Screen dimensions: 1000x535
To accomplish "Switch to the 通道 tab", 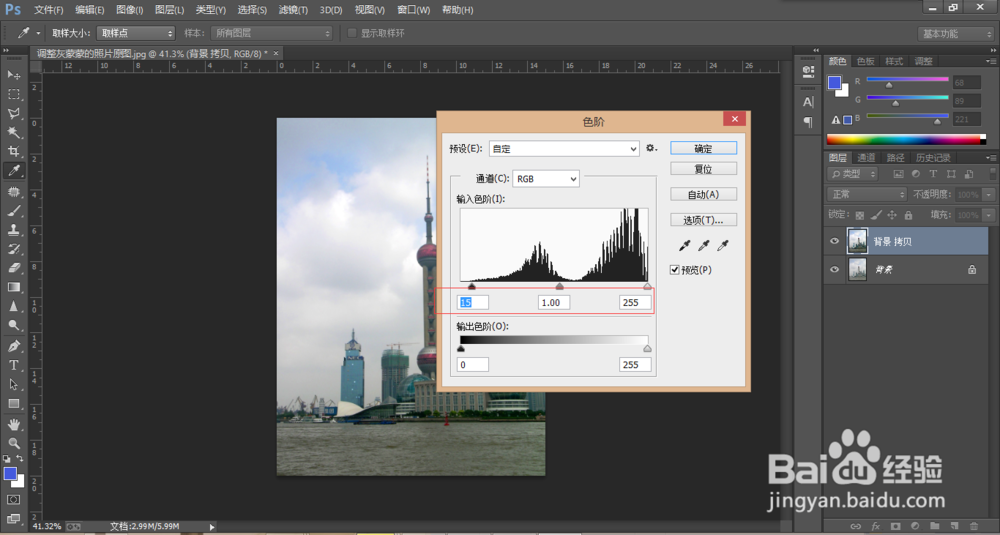I will (866, 158).
